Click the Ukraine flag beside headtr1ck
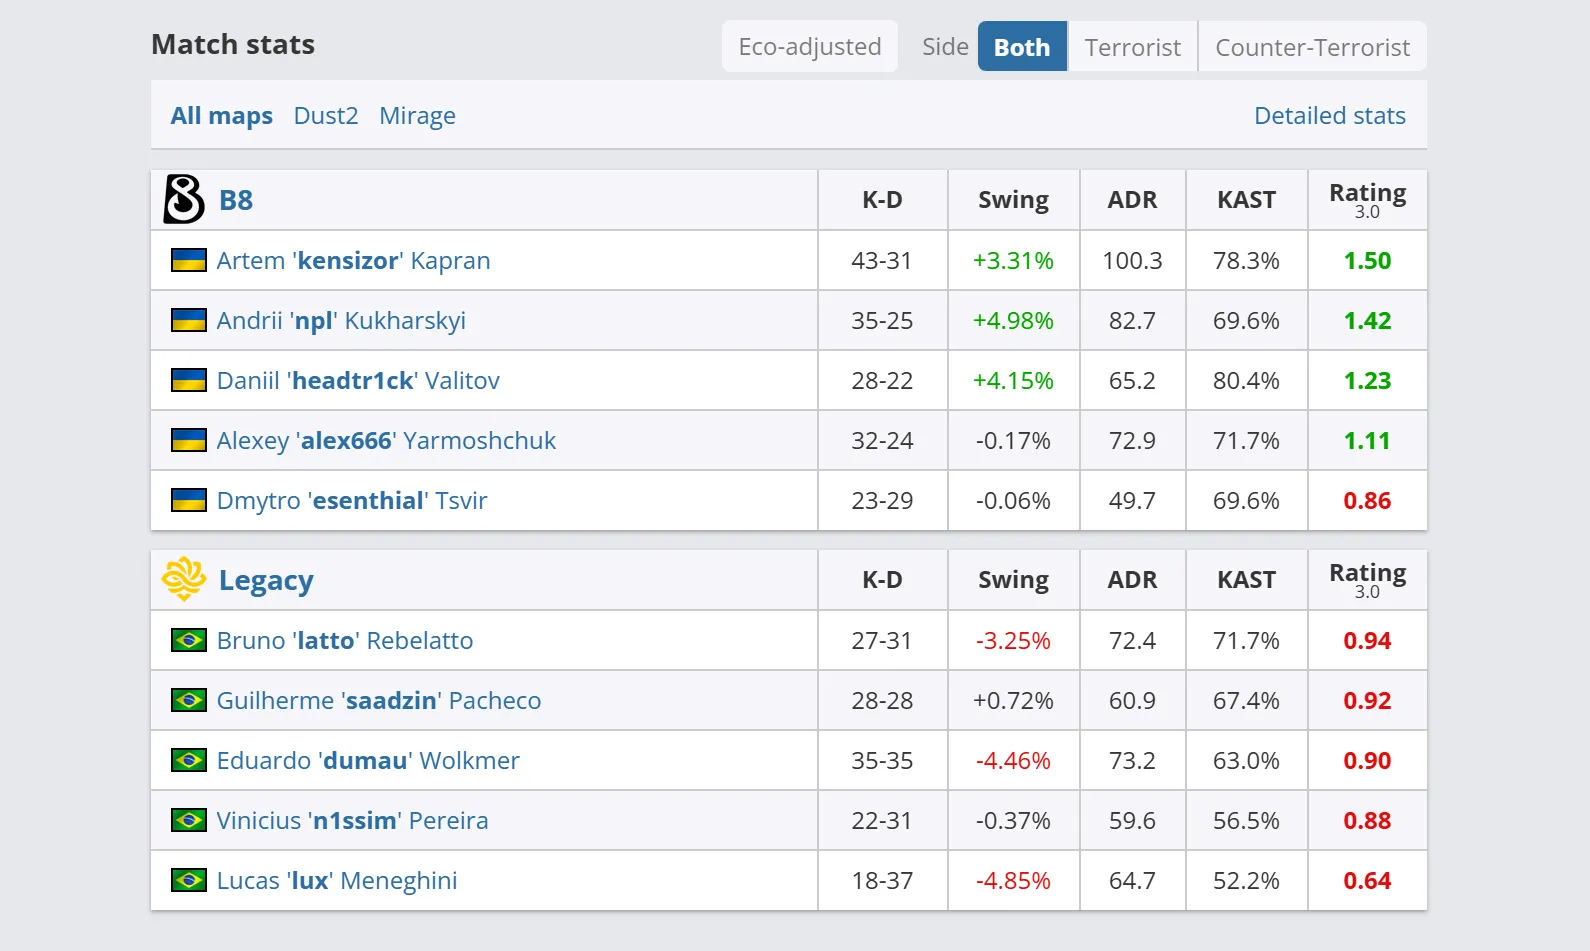The image size is (1590, 951). point(189,380)
